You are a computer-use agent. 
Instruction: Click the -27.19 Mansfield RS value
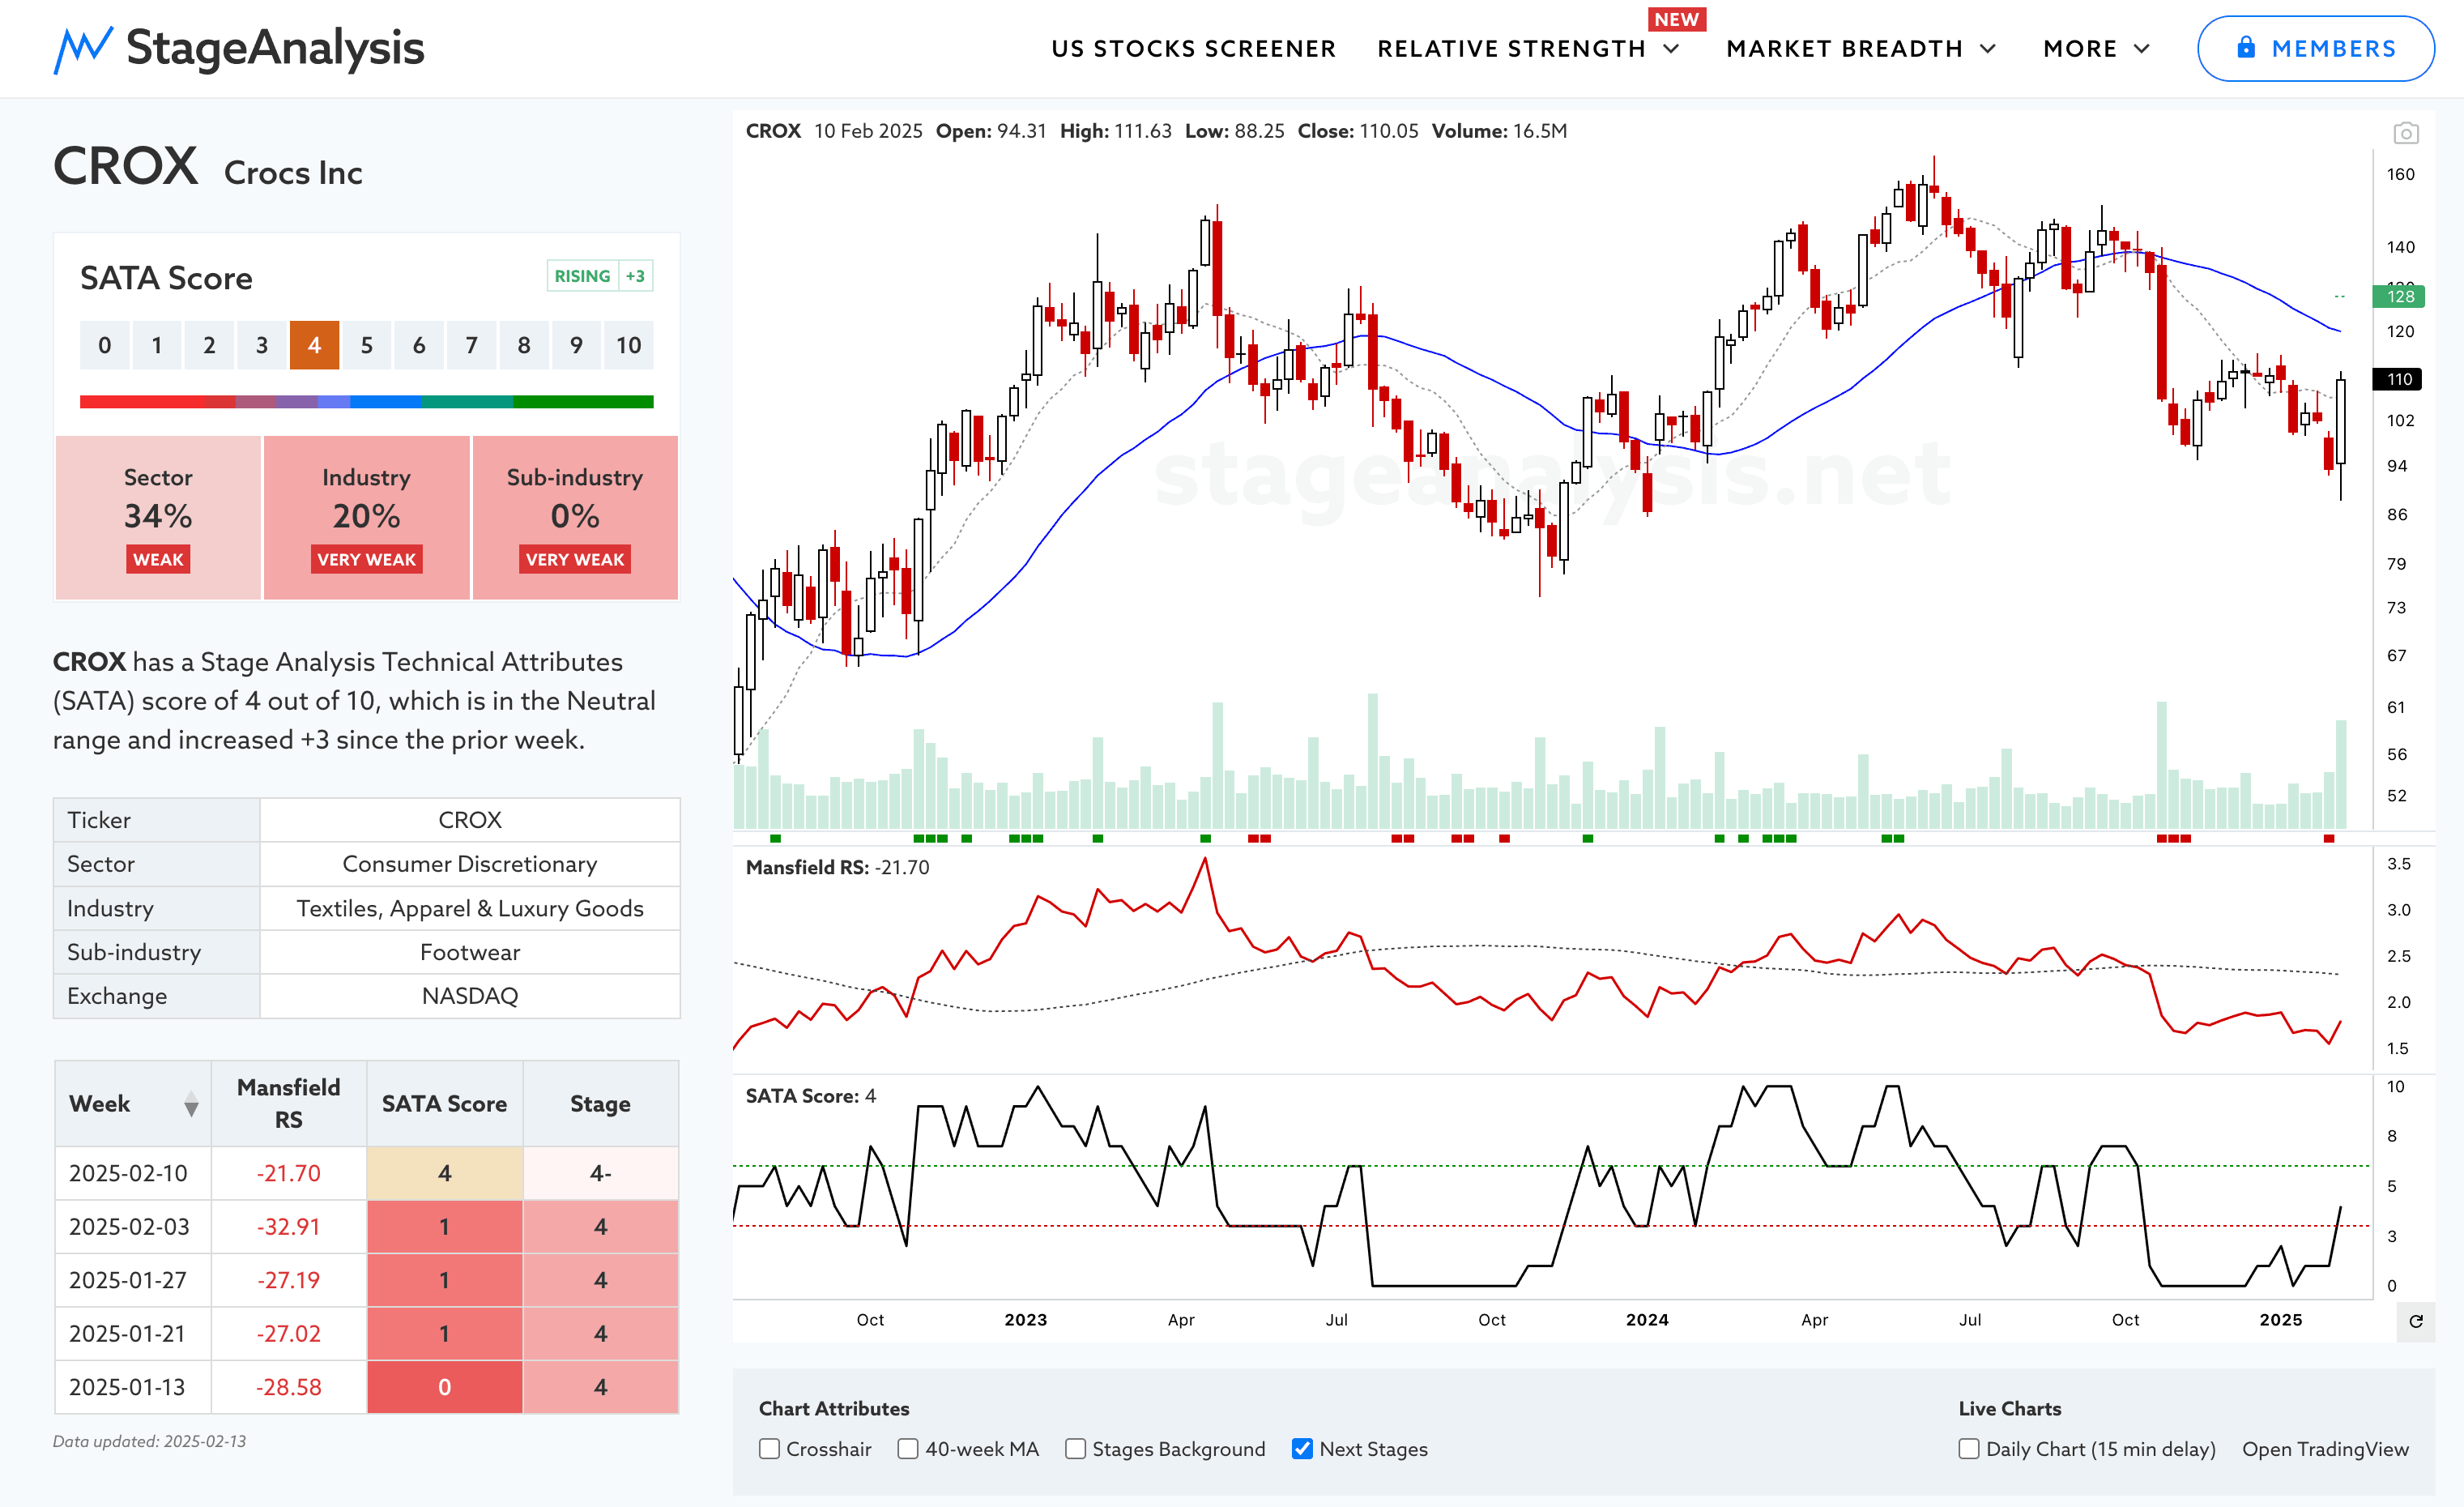coord(289,1280)
